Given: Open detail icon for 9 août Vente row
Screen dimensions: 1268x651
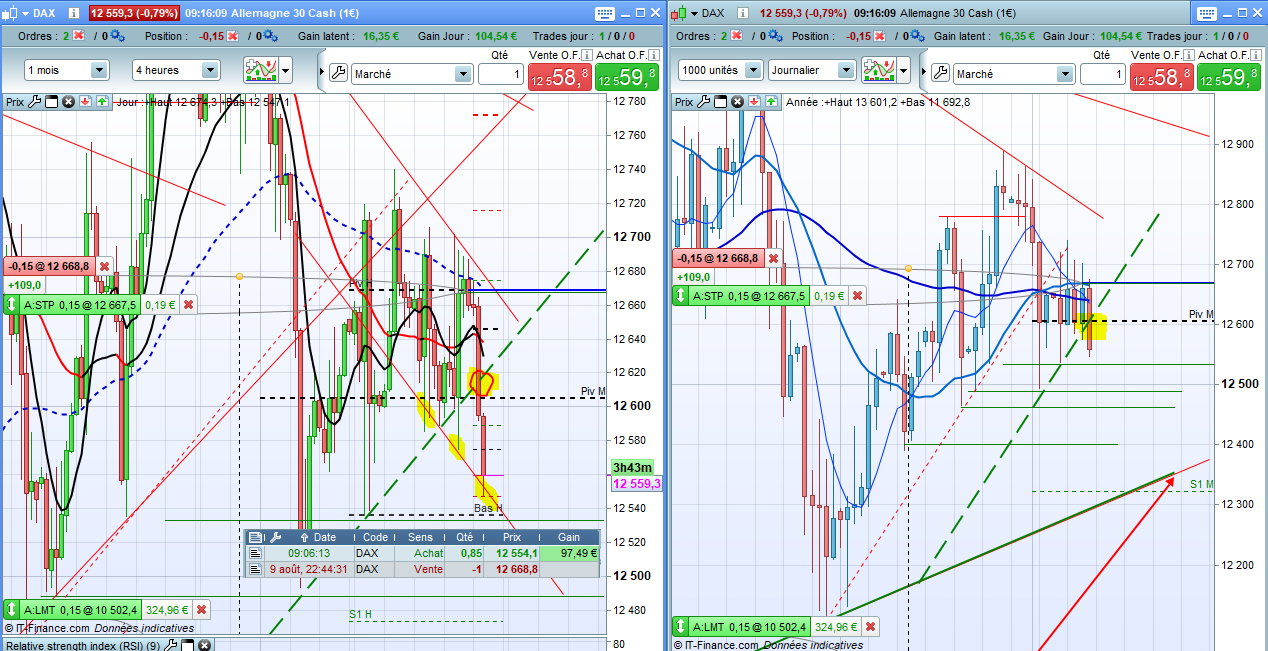Looking at the screenshot, I should click(x=255, y=569).
